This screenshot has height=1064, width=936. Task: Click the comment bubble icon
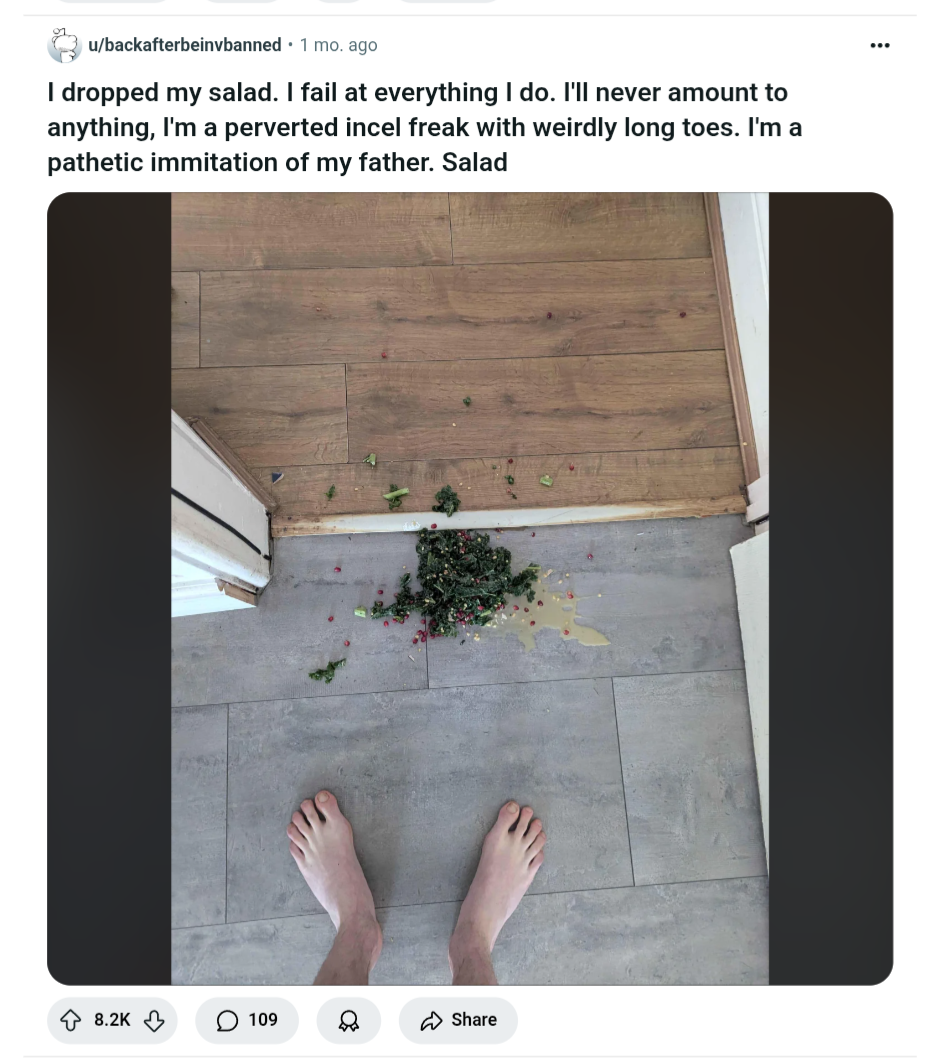click(227, 1021)
